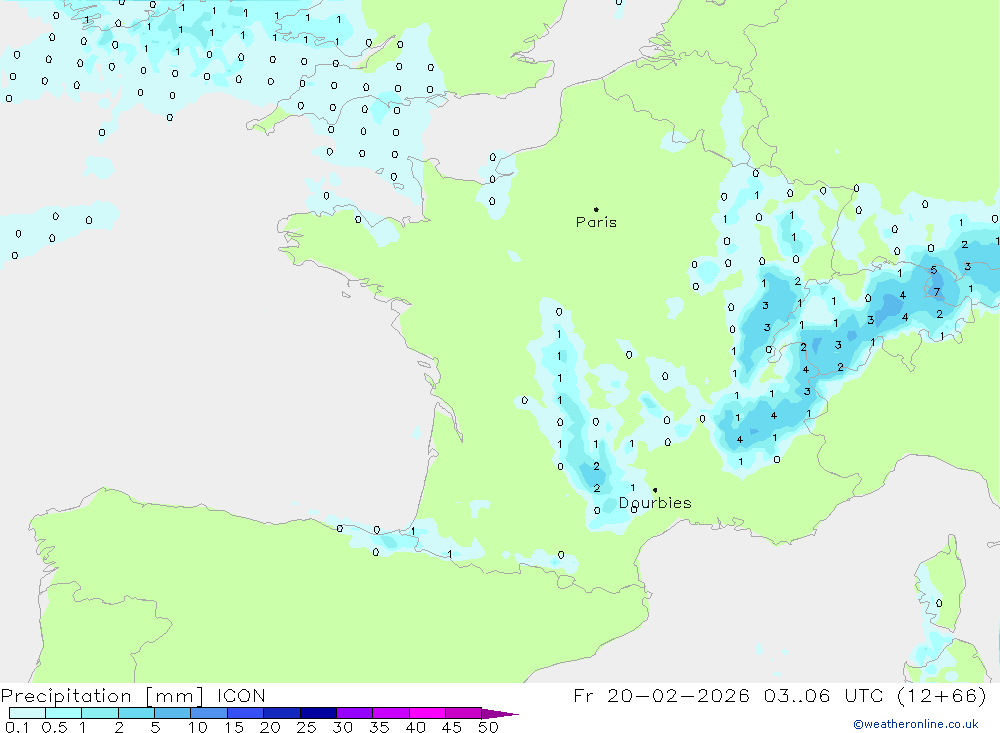1000x733 pixels.
Task: Select the black dot marker above Dourbies
Action: pos(655,490)
